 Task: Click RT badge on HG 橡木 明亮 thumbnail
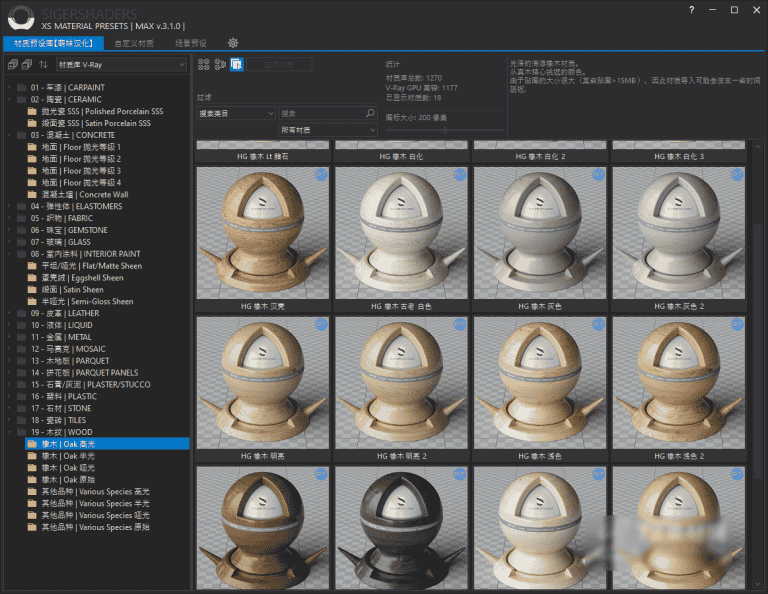coord(321,324)
